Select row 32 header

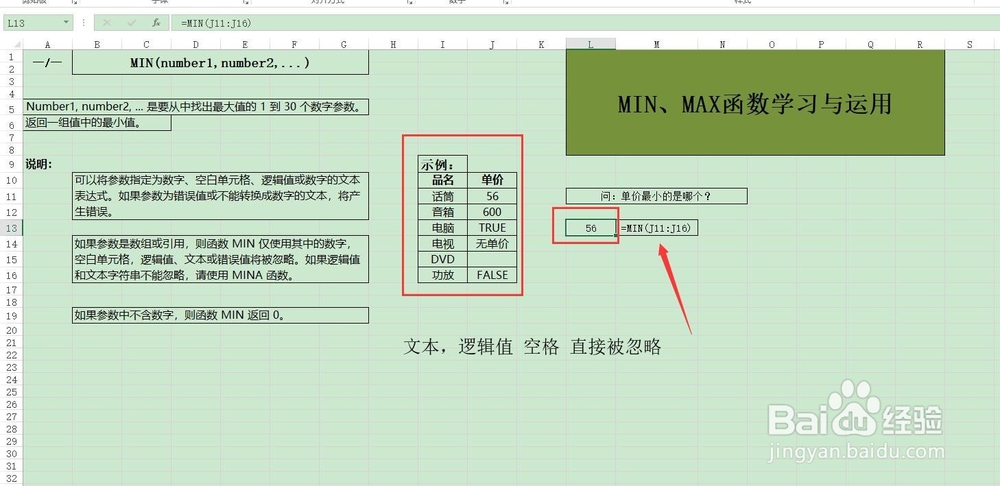[x=11, y=479]
